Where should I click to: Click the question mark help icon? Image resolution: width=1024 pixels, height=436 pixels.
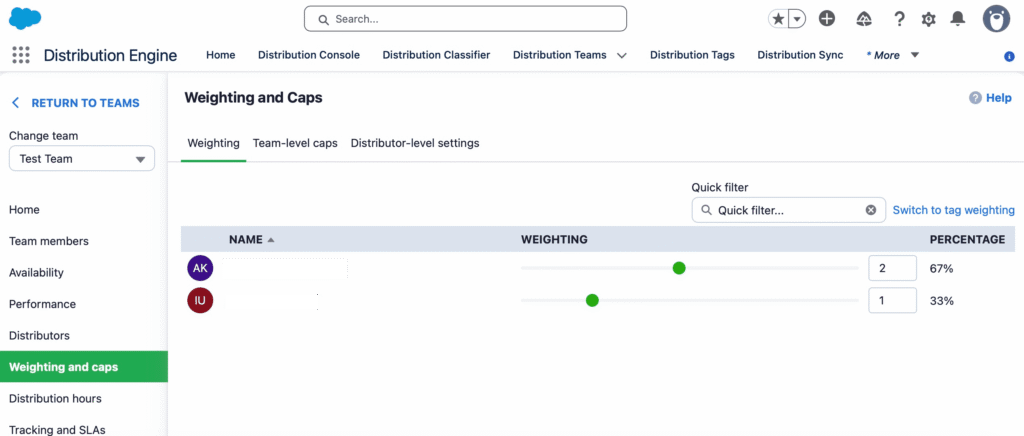point(899,20)
